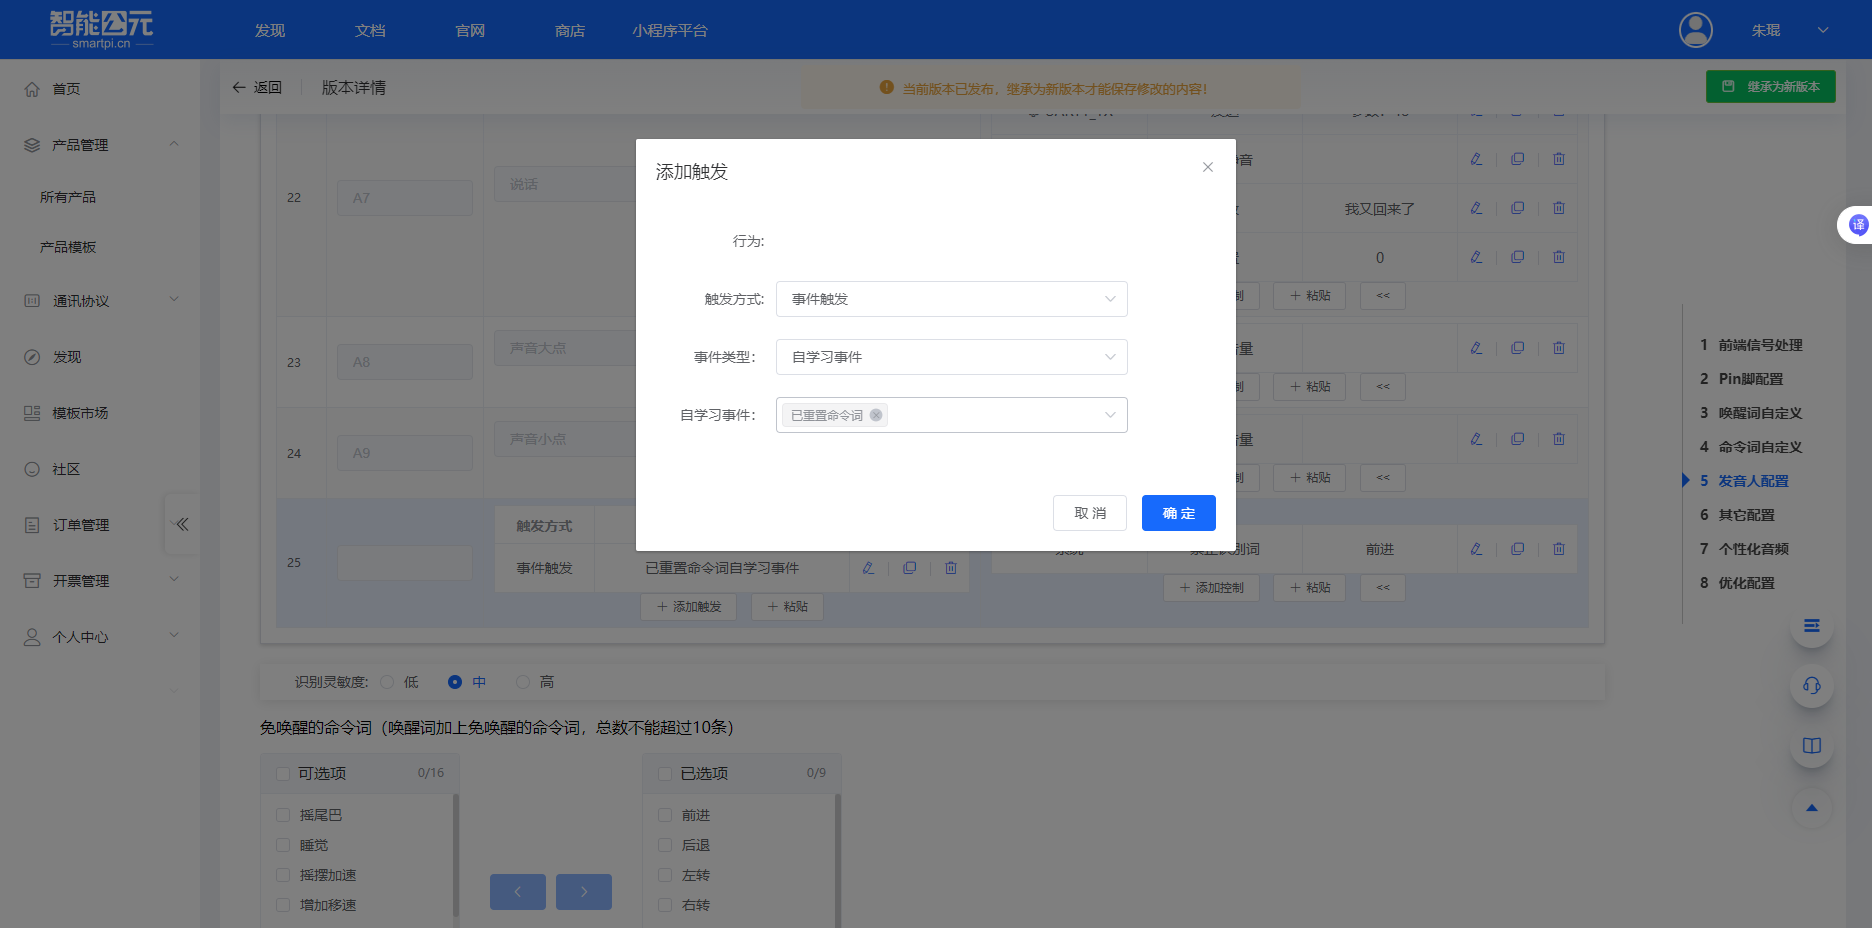Check 摇尾巴 in the 可选项 list
The width and height of the screenshot is (1872, 928).
point(283,814)
